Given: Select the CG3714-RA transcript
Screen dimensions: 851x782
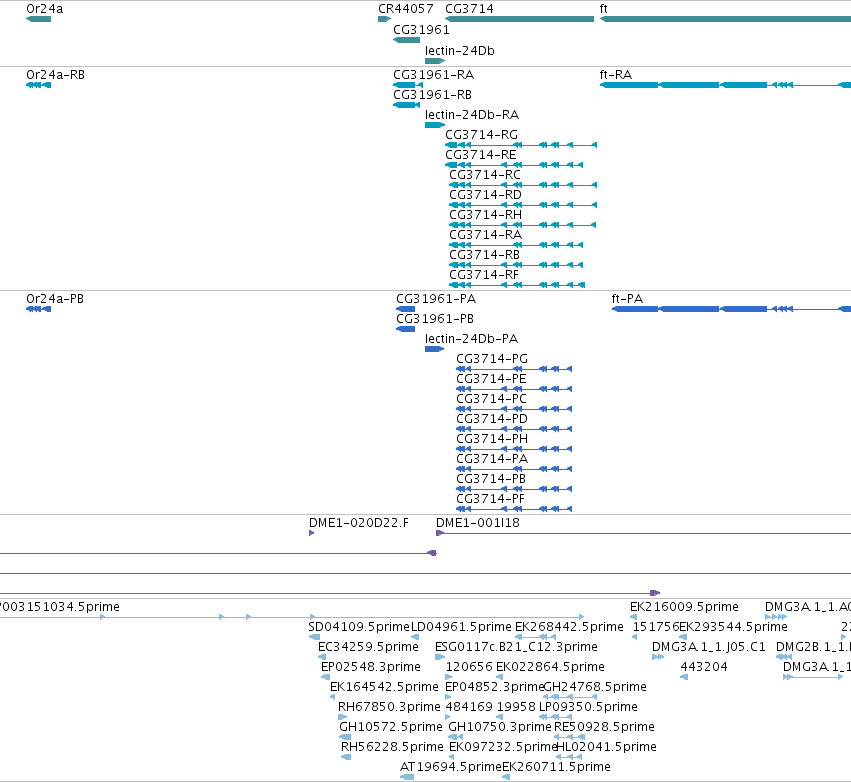Looking at the screenshot, I should coord(516,245).
